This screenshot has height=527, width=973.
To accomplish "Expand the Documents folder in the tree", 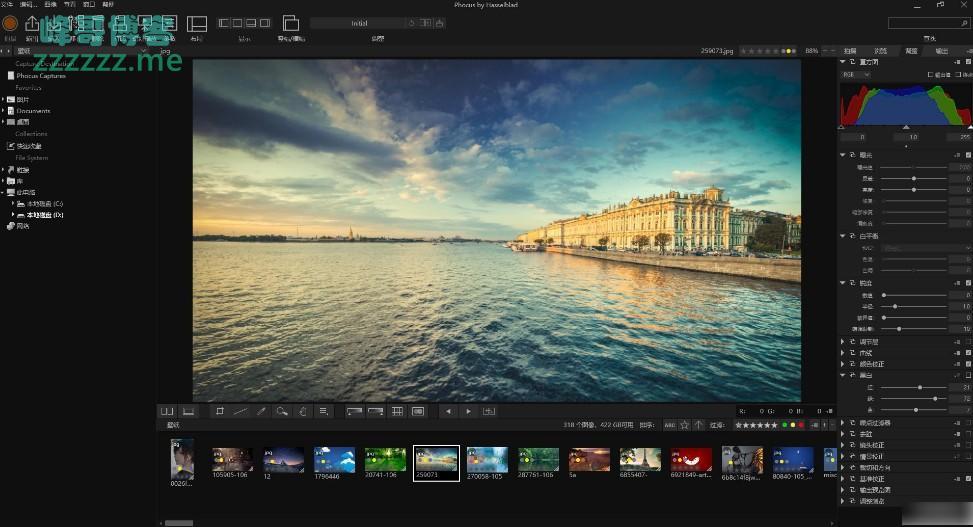I will [4, 111].
